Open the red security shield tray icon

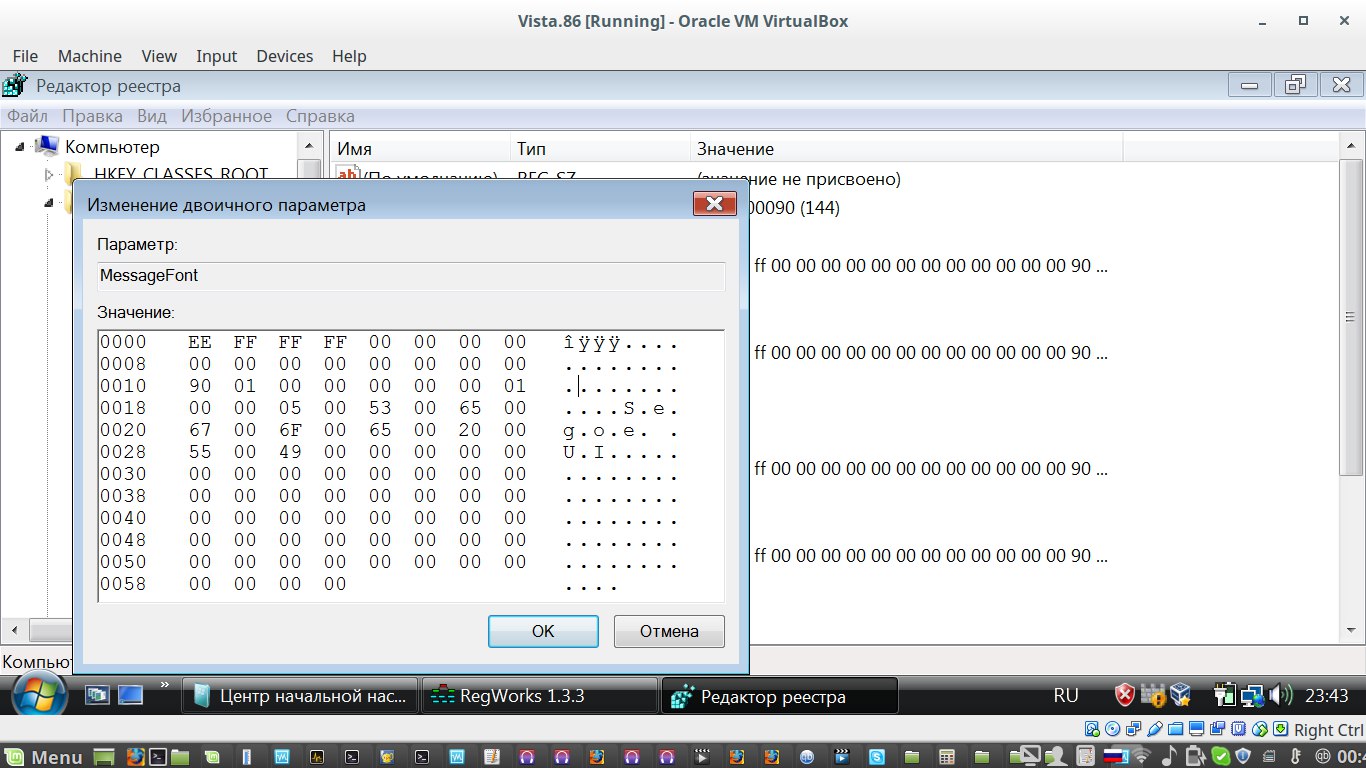click(x=1125, y=695)
